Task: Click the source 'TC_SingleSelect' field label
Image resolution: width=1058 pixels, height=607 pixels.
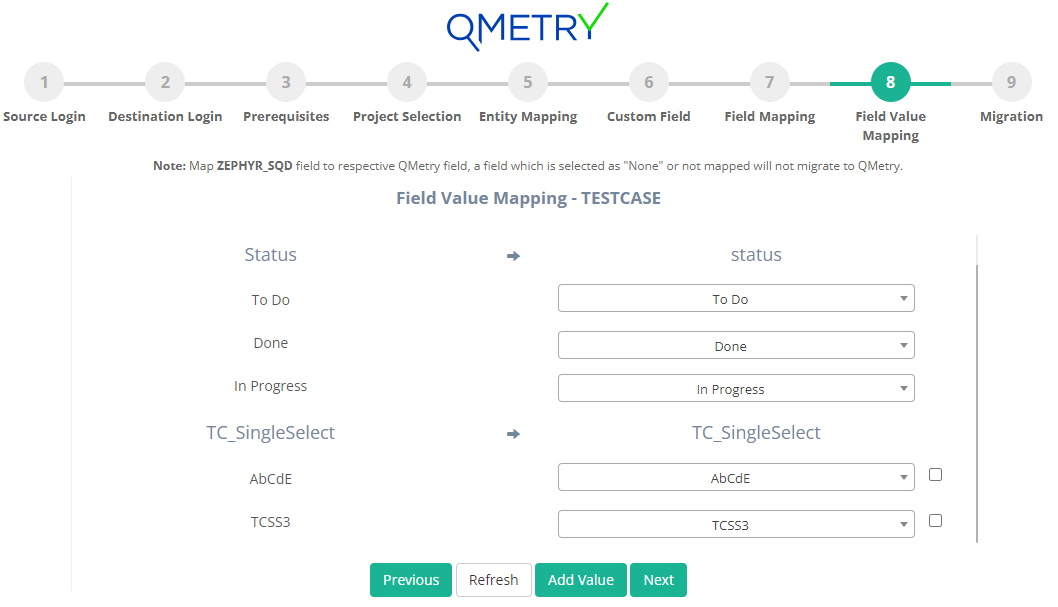Action: click(x=271, y=433)
